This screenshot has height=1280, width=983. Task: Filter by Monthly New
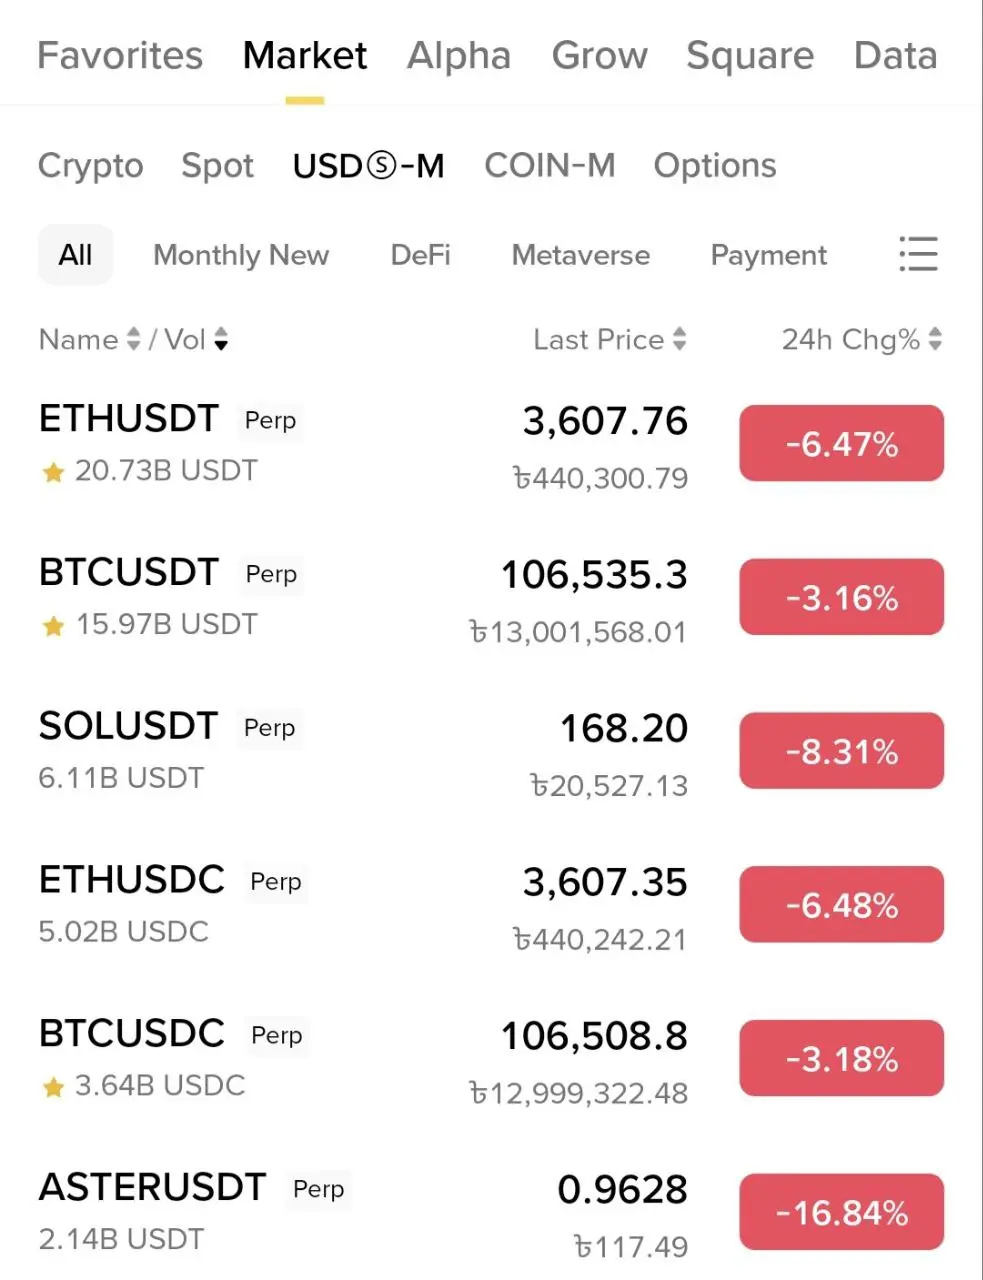(241, 255)
